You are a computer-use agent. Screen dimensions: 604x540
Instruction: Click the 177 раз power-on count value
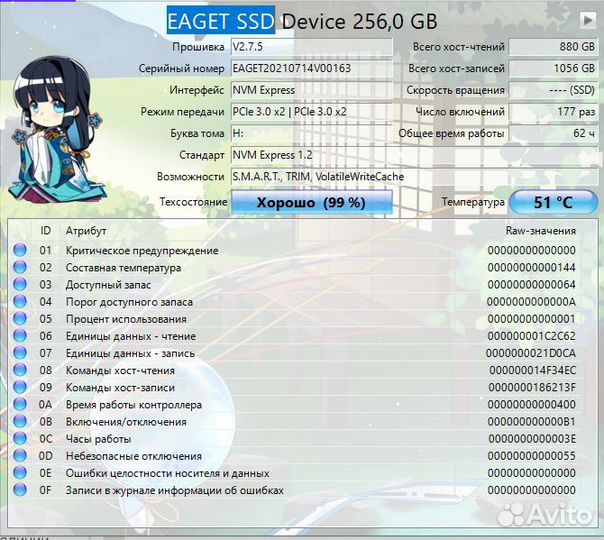click(553, 112)
